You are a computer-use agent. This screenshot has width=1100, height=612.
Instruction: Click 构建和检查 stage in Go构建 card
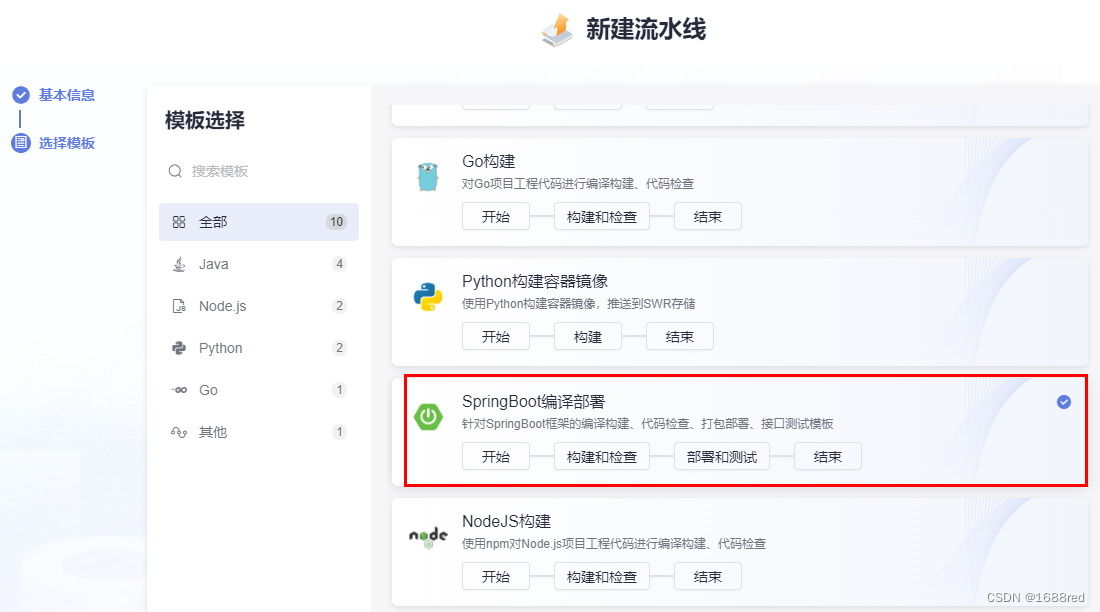pyautogui.click(x=602, y=217)
